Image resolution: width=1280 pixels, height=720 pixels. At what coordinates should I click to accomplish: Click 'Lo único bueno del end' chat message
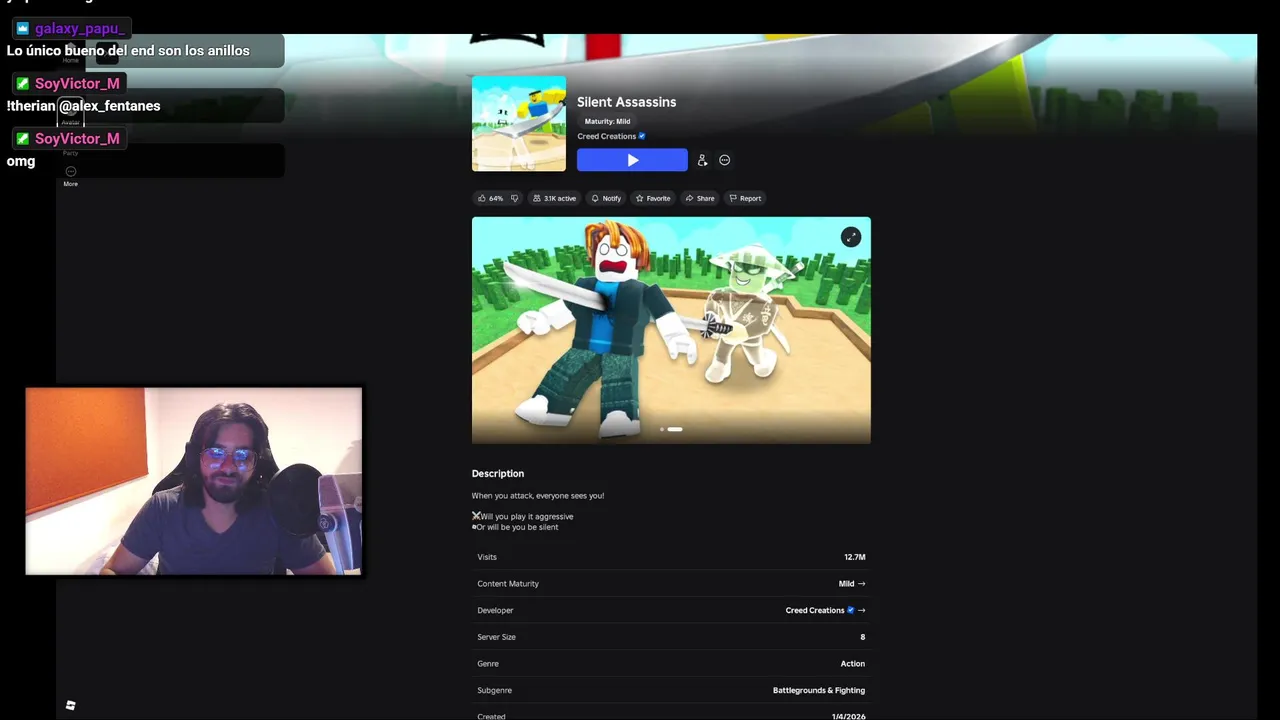(x=128, y=51)
